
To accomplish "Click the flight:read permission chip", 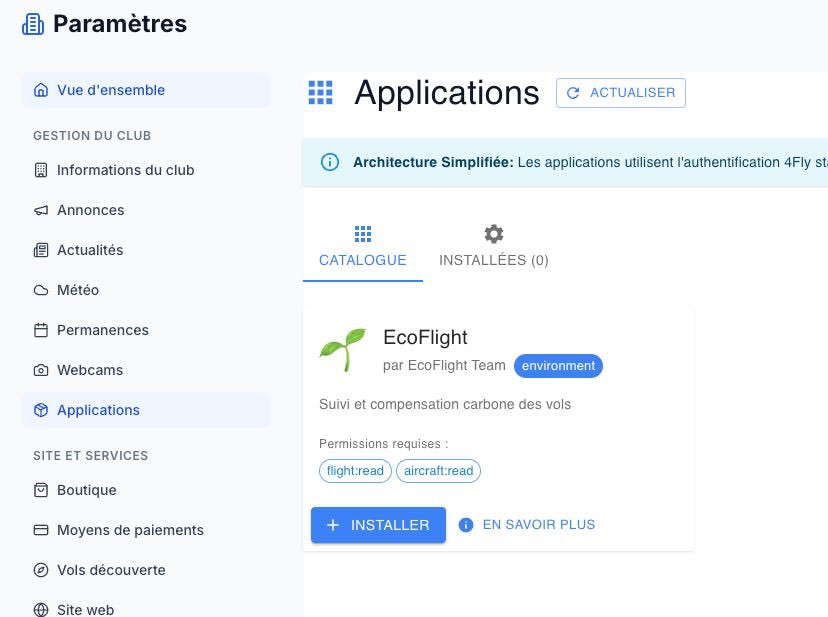I will tap(355, 470).
